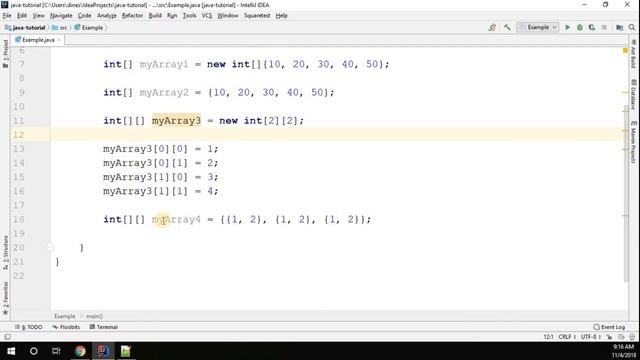Image resolution: width=640 pixels, height=360 pixels.
Task: Build project using the hammer icon
Action: (507, 27)
